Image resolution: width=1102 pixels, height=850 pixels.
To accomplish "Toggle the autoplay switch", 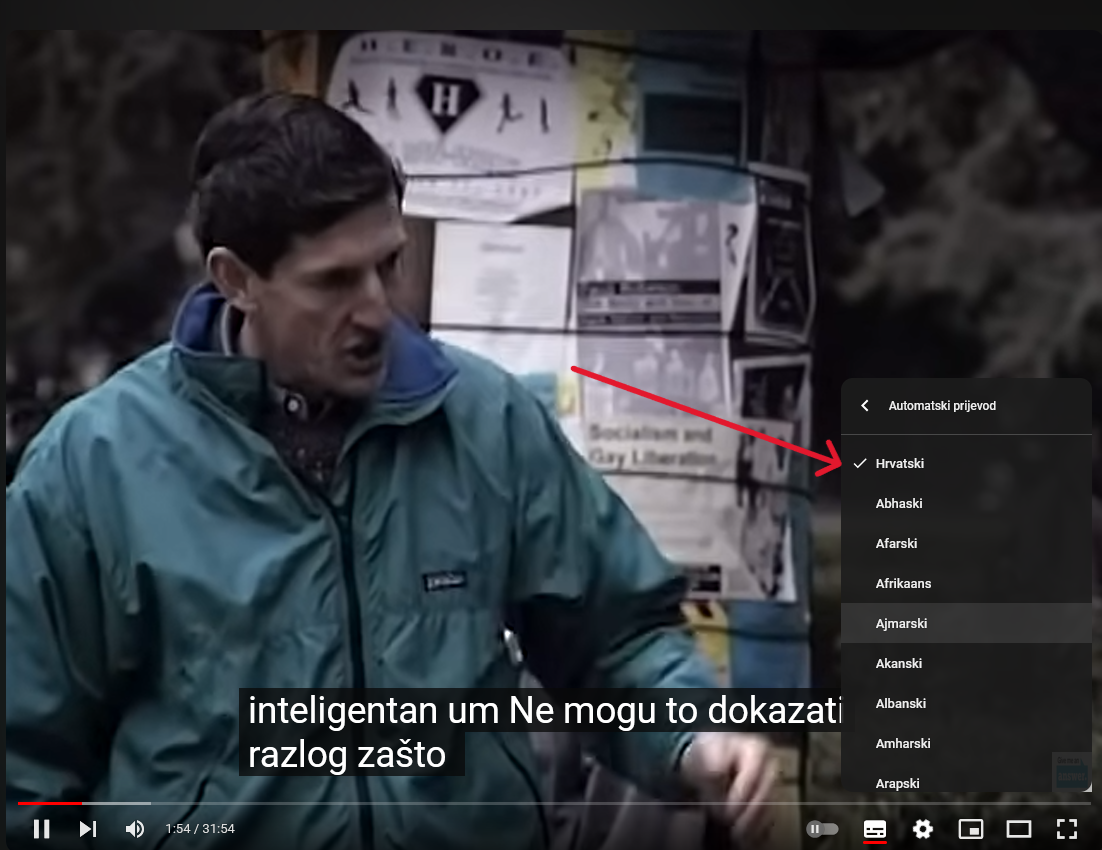I will pos(820,829).
